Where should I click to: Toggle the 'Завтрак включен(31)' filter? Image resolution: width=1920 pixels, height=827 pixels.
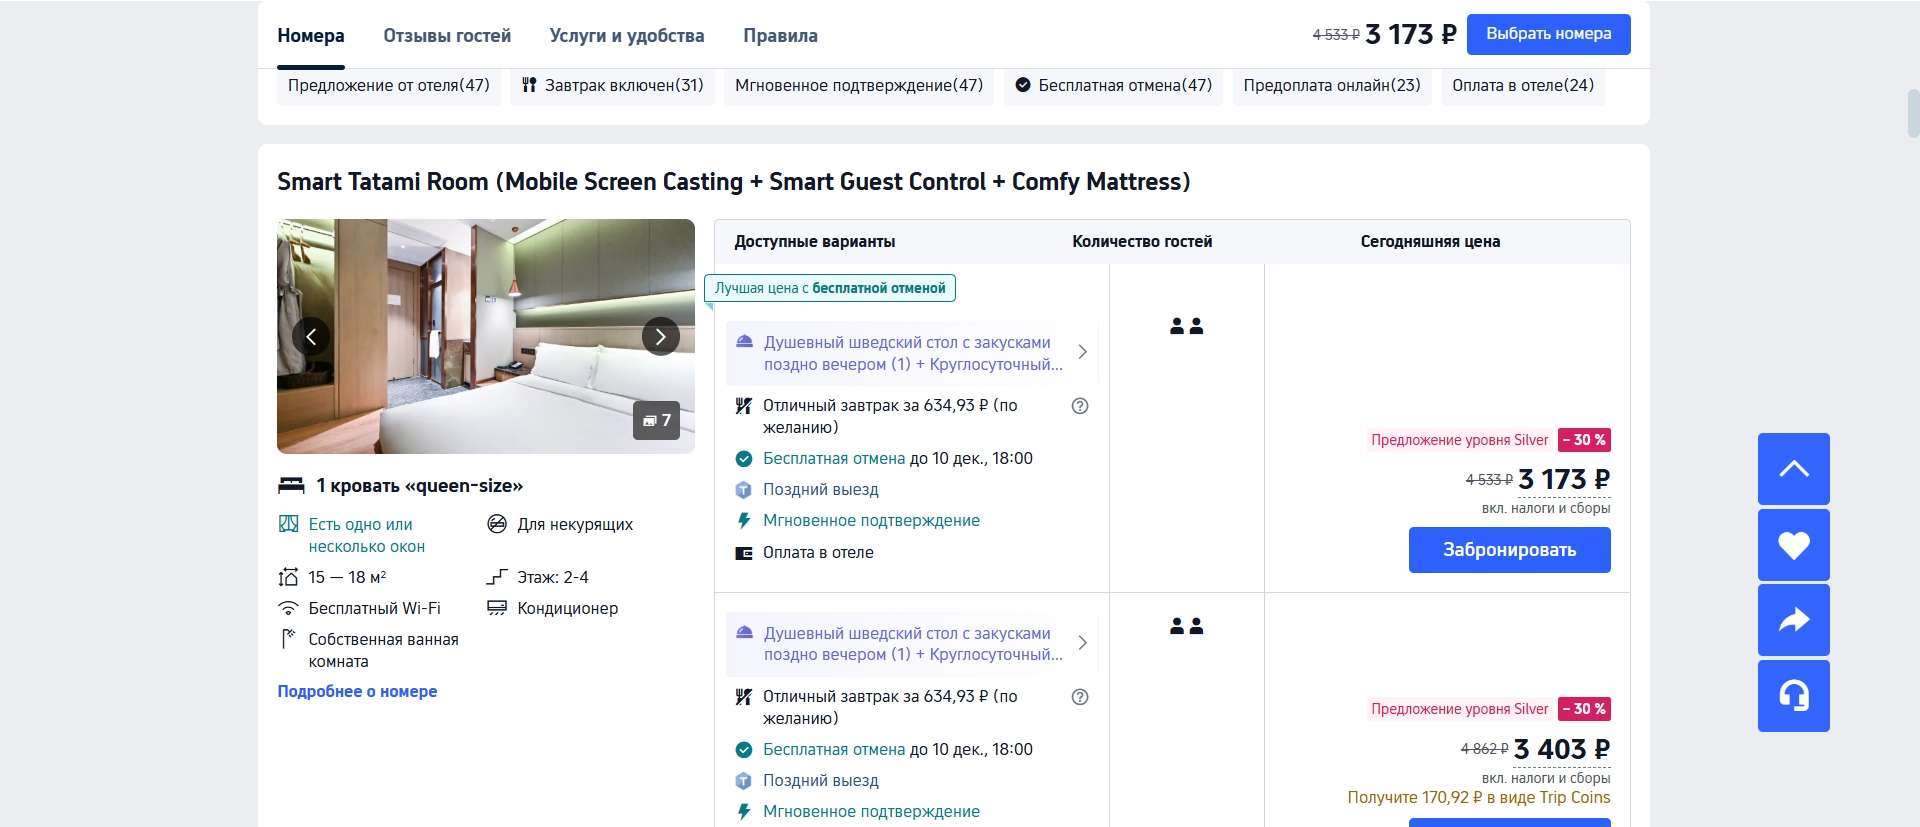612,86
